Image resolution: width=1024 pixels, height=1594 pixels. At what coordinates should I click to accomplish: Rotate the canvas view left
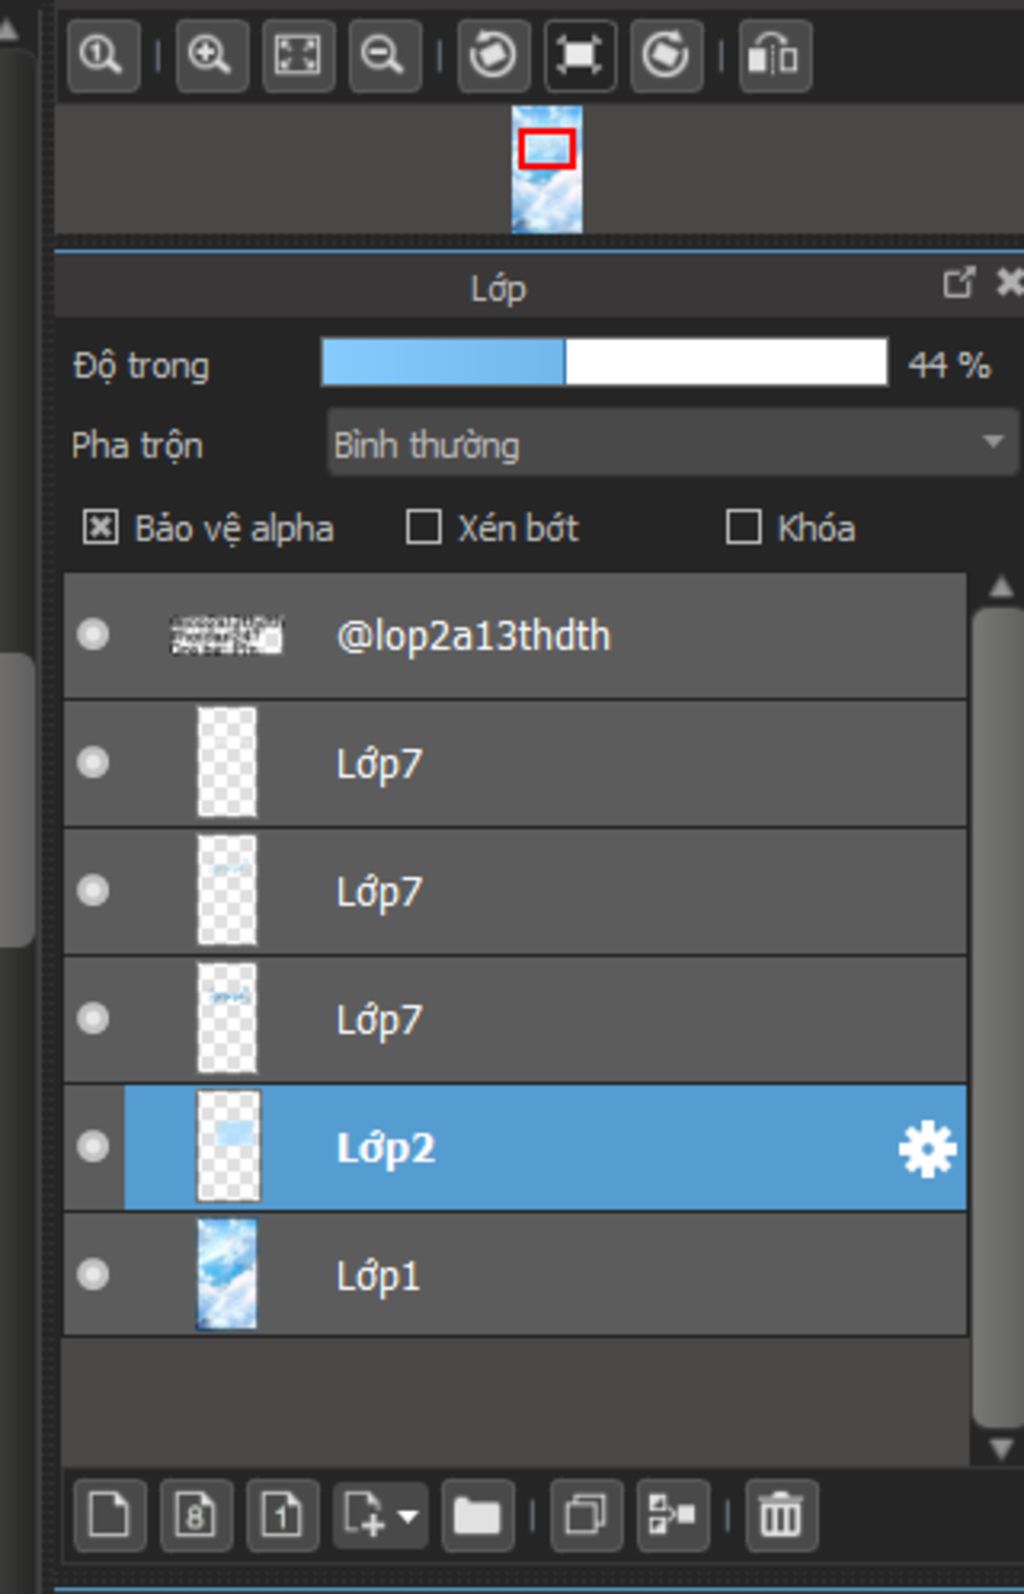pyautogui.click(x=494, y=55)
